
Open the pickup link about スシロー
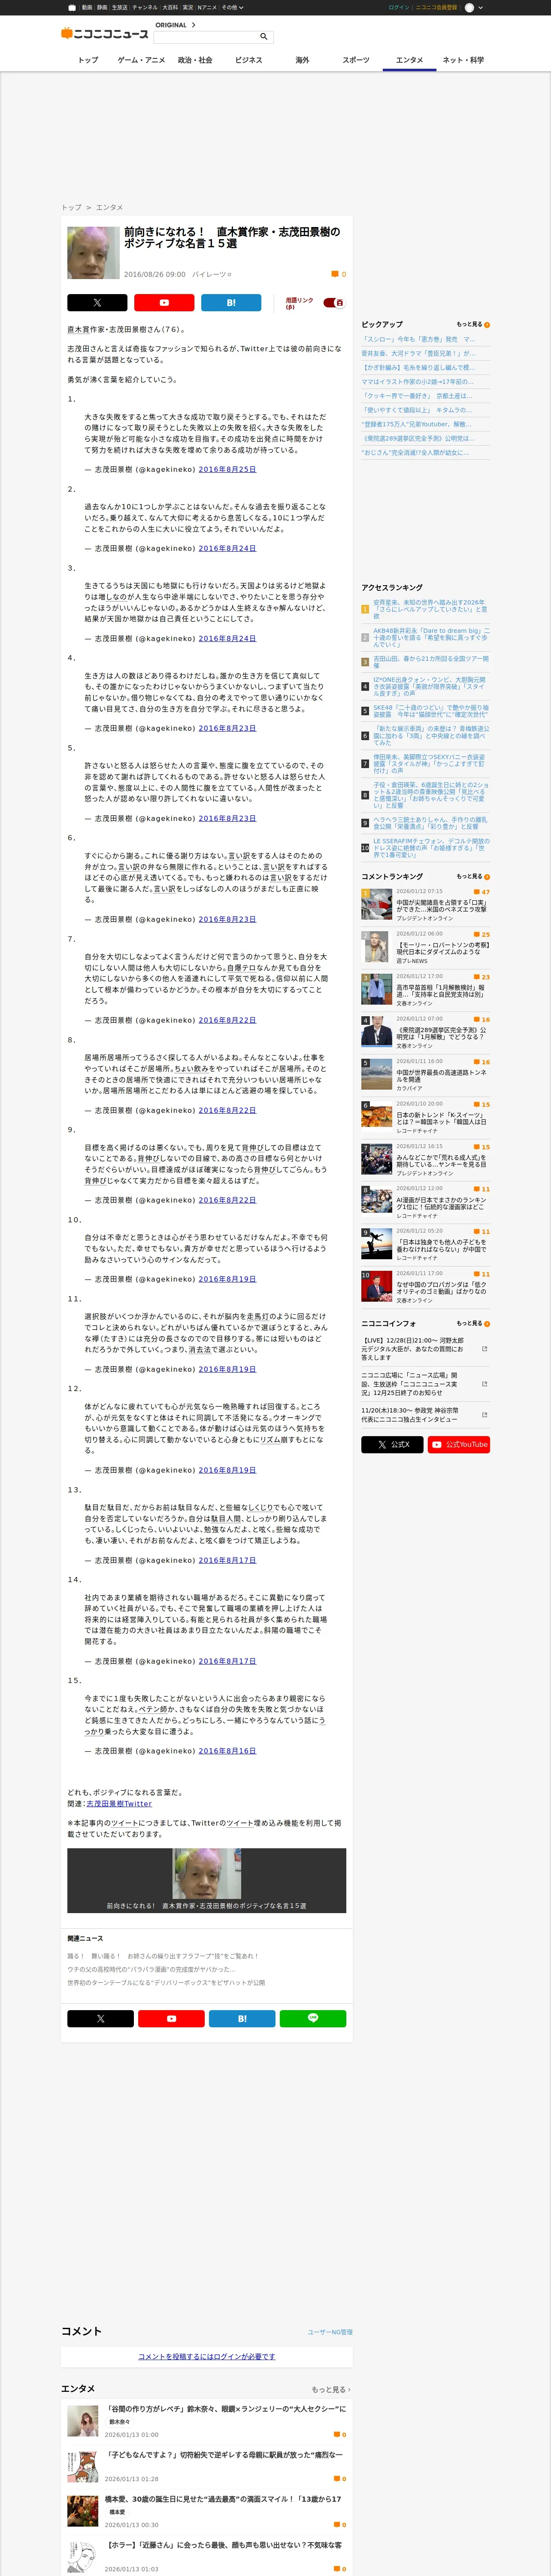click(x=419, y=339)
